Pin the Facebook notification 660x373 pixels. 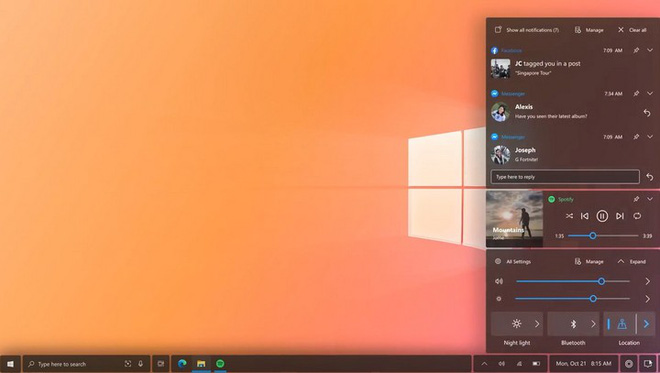(x=636, y=50)
